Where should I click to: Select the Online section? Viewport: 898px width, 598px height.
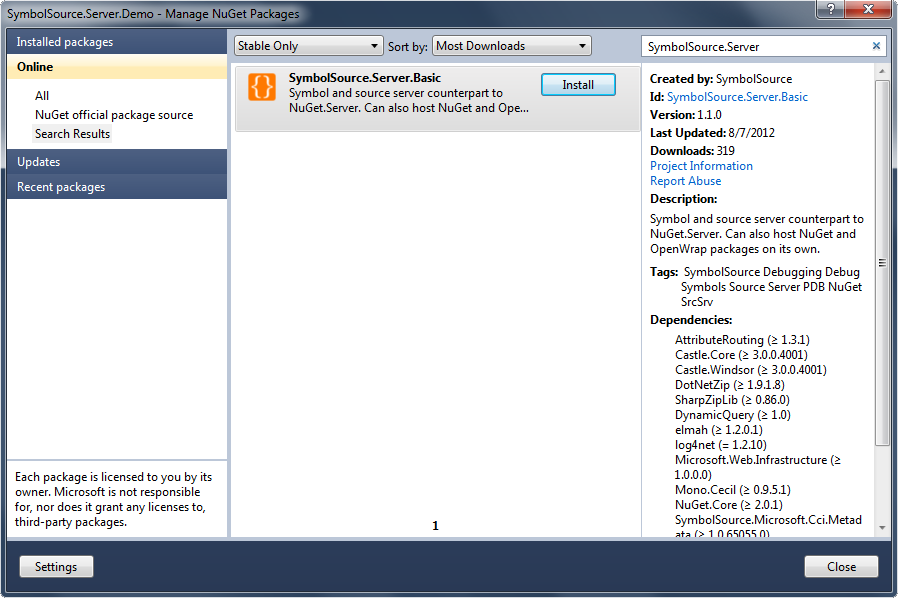(117, 66)
